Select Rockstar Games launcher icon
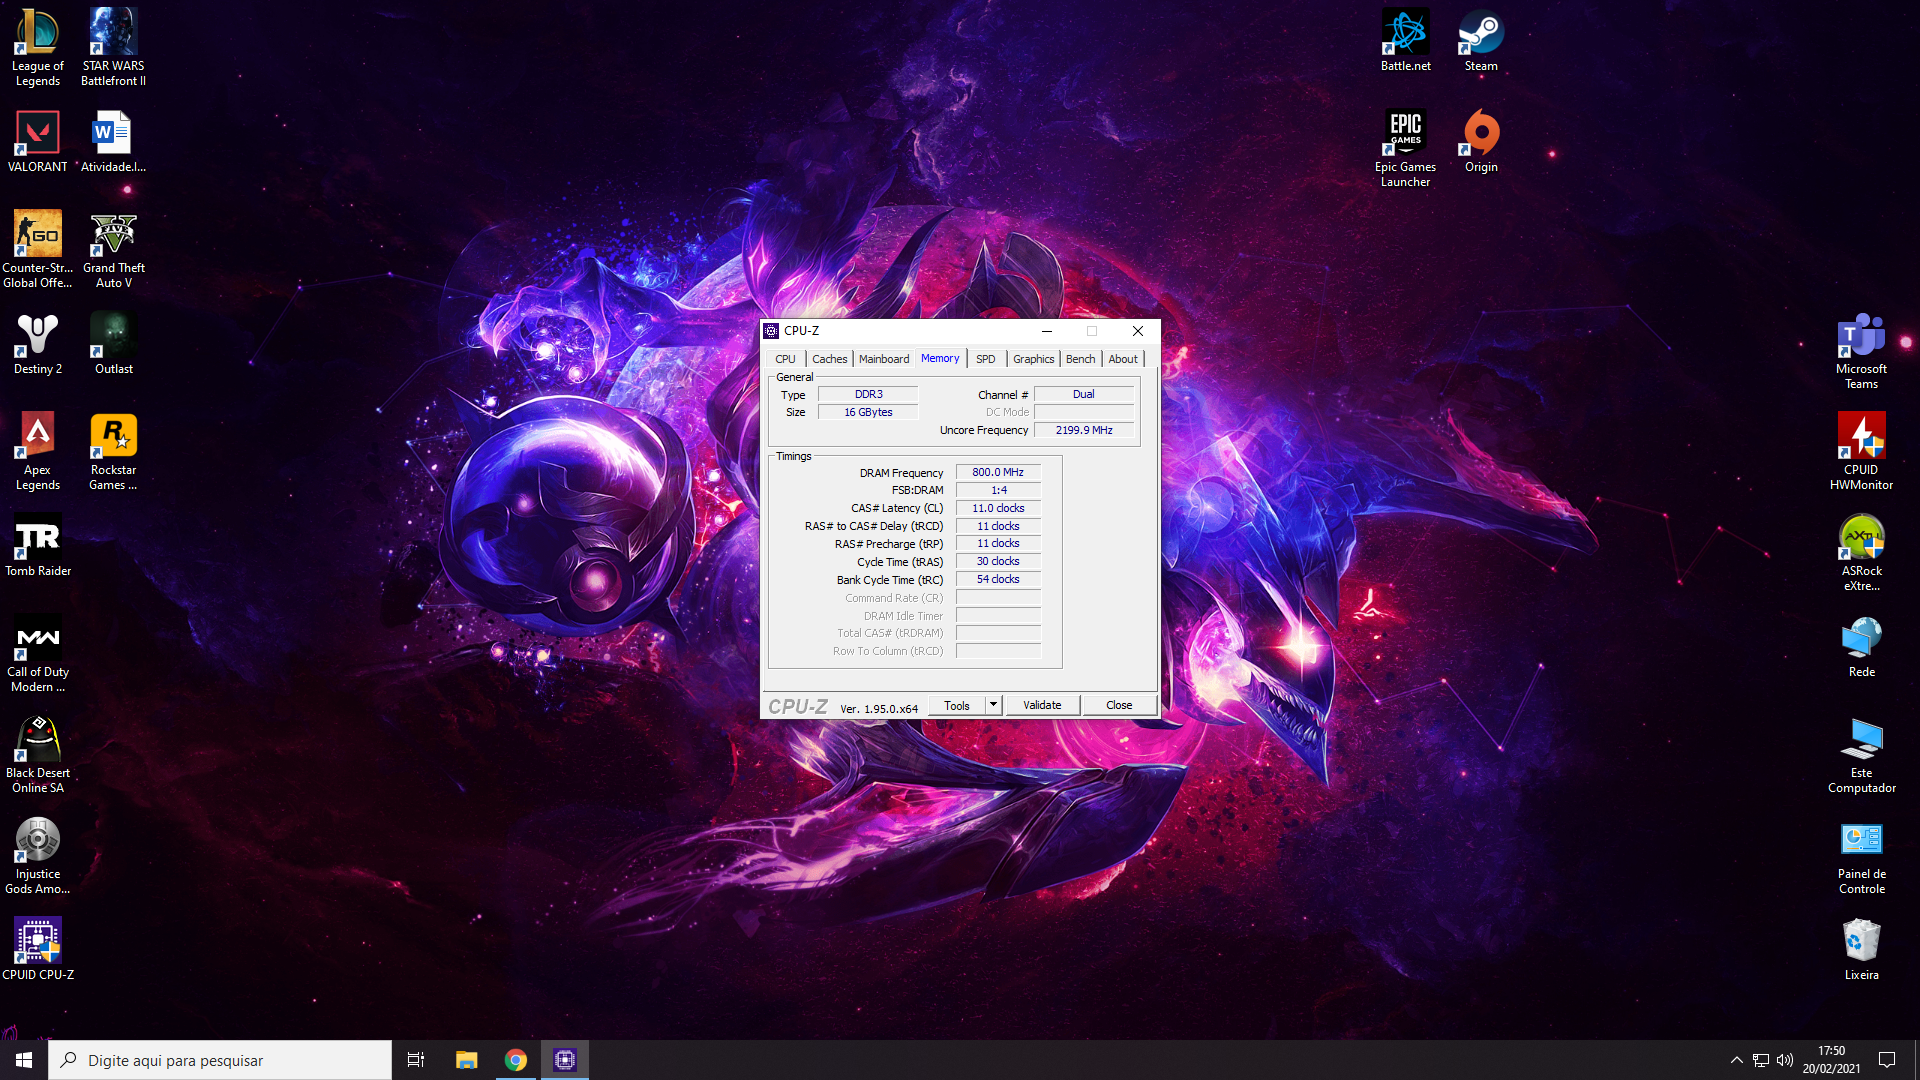The width and height of the screenshot is (1920, 1080). point(114,451)
